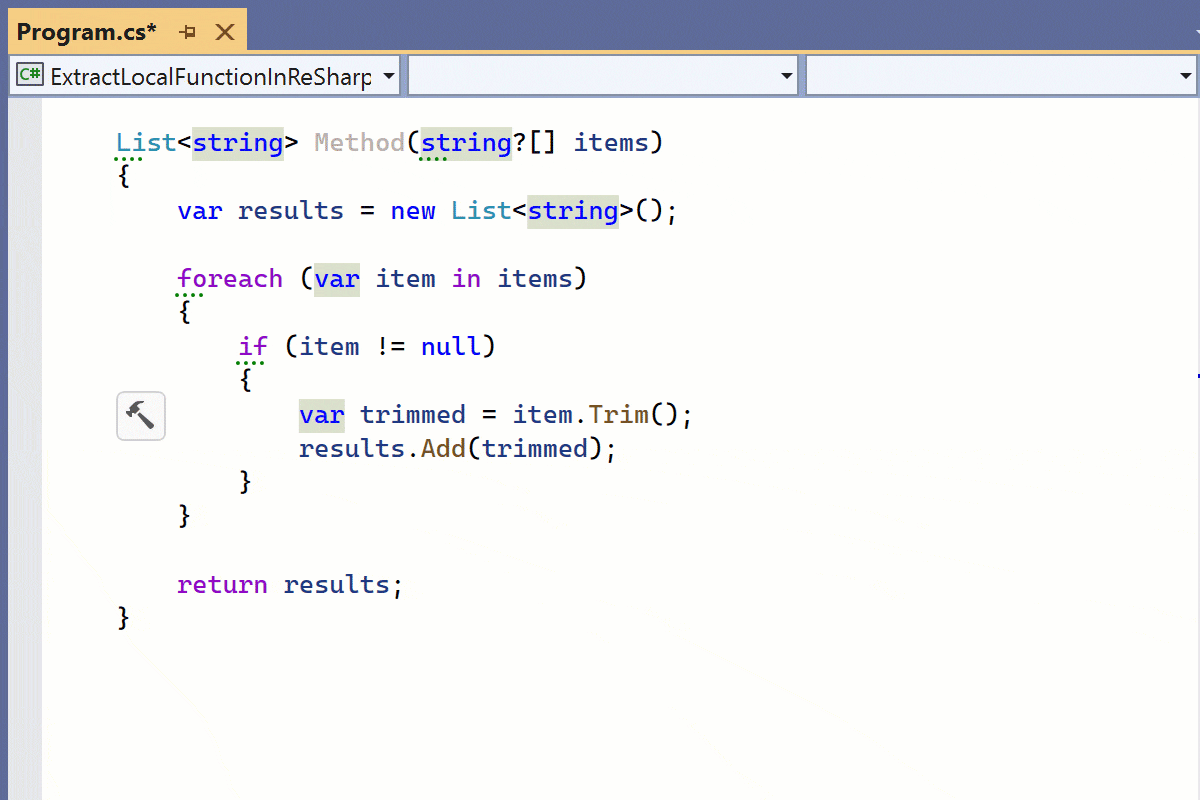Click the C# project icon in navigation bar

(x=30, y=76)
